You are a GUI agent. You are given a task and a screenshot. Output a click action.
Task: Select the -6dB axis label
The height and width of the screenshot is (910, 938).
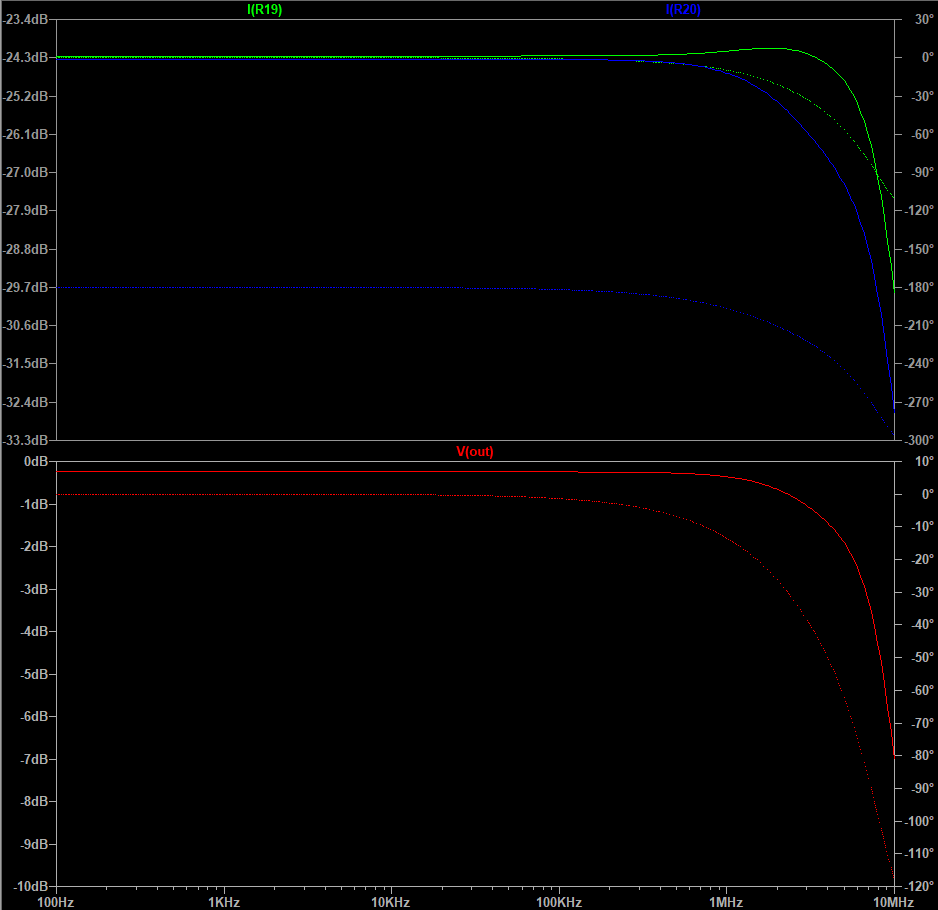click(34, 716)
